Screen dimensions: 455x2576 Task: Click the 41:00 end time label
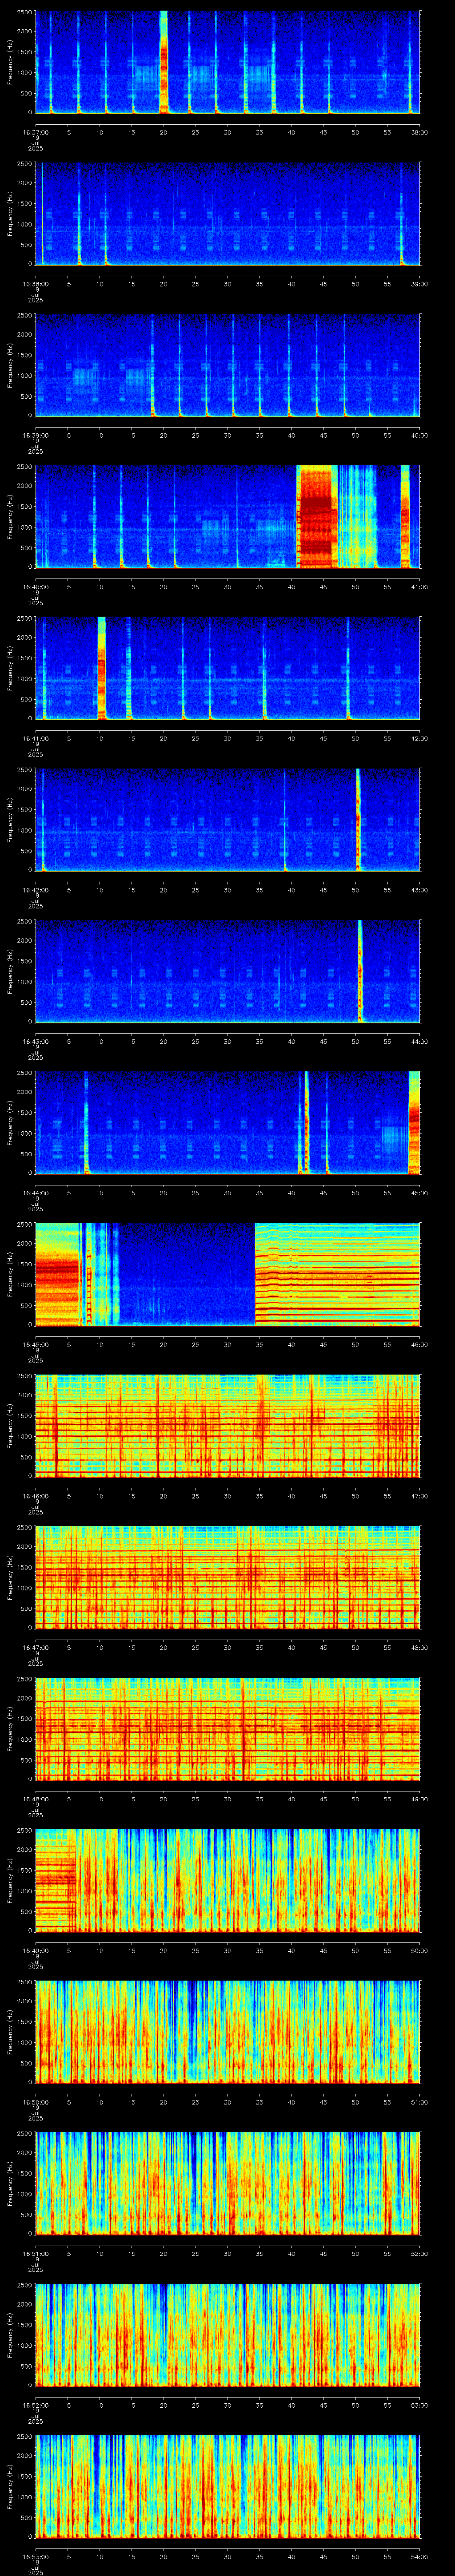[420, 586]
